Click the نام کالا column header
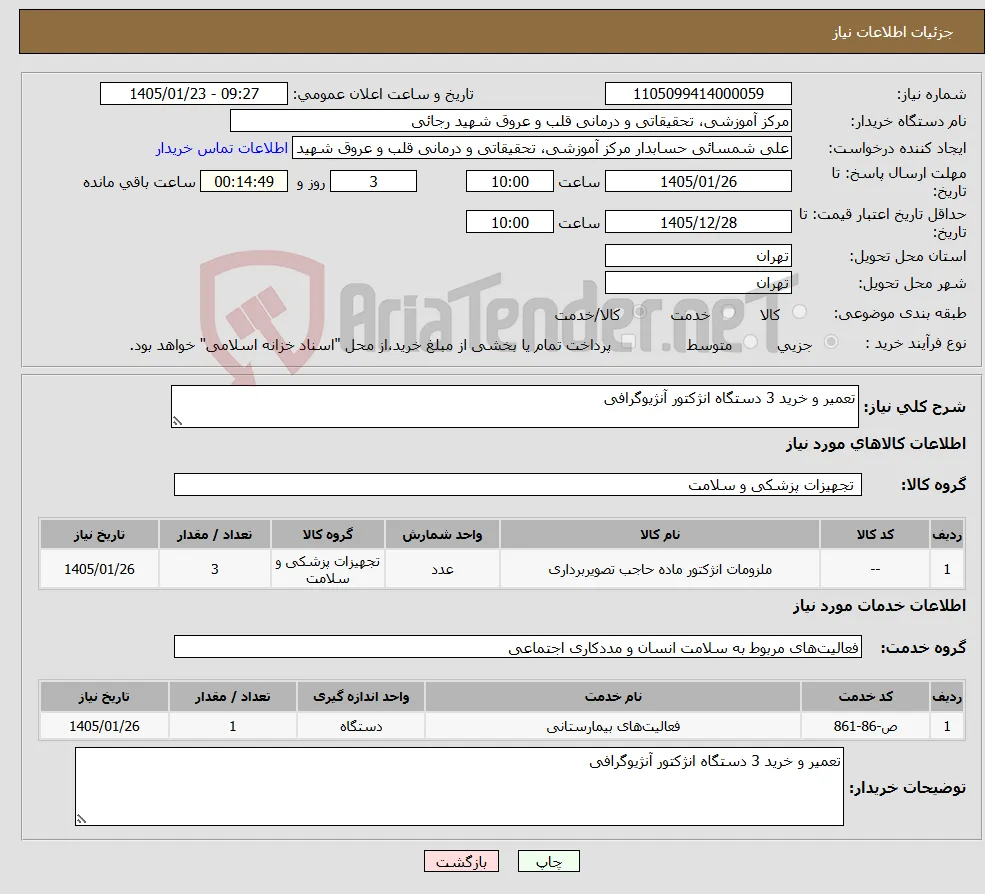 tap(660, 535)
